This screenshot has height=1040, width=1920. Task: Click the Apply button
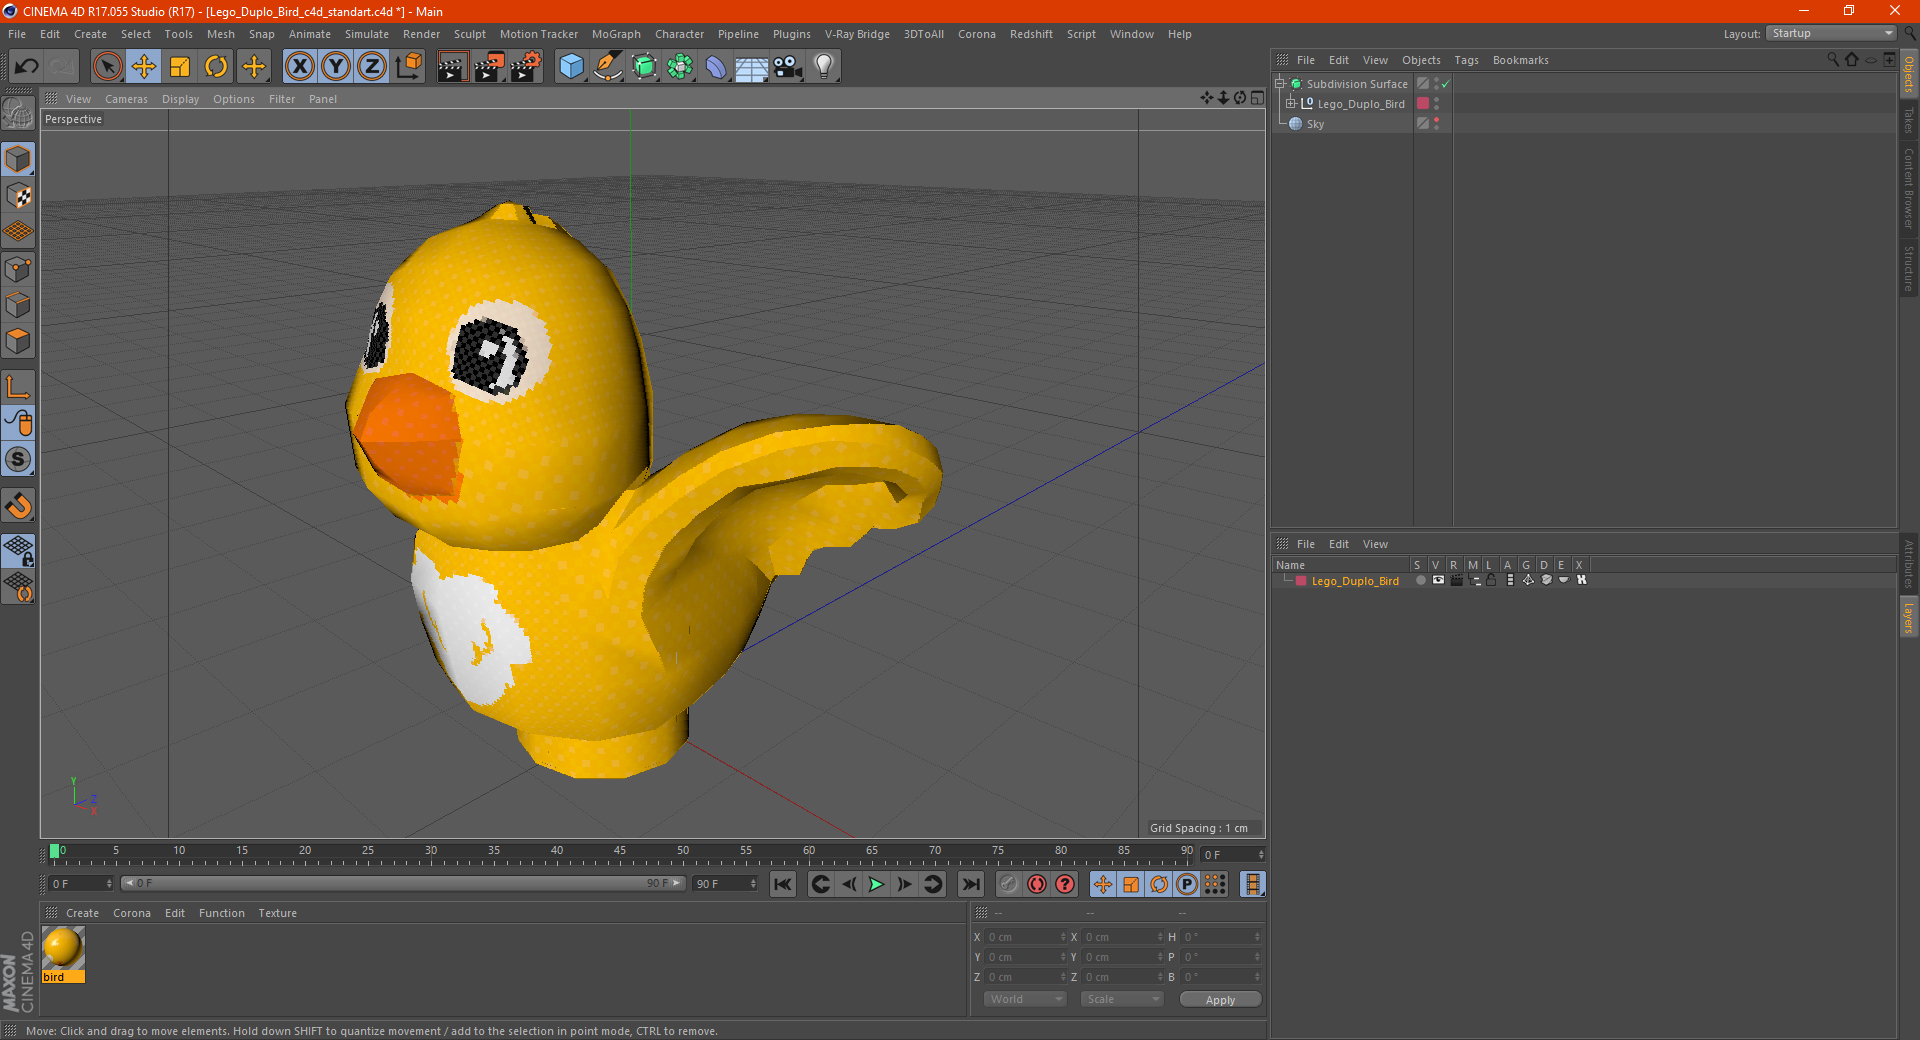click(1220, 1000)
